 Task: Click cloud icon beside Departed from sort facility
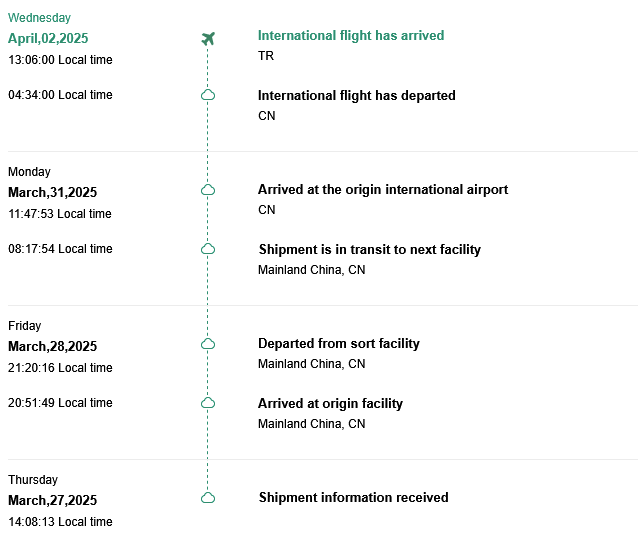coord(208,343)
